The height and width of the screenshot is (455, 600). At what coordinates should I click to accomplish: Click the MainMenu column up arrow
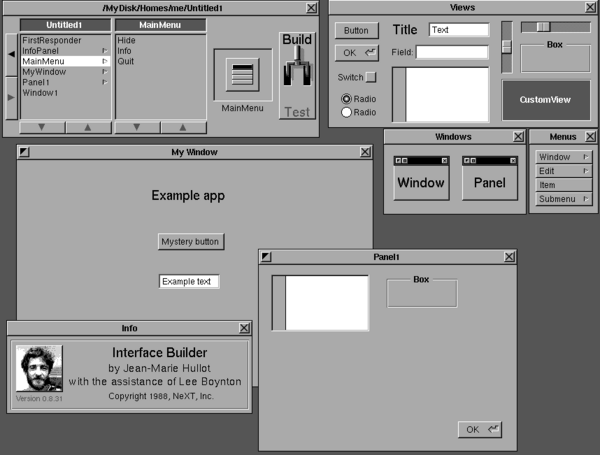pos(183,127)
